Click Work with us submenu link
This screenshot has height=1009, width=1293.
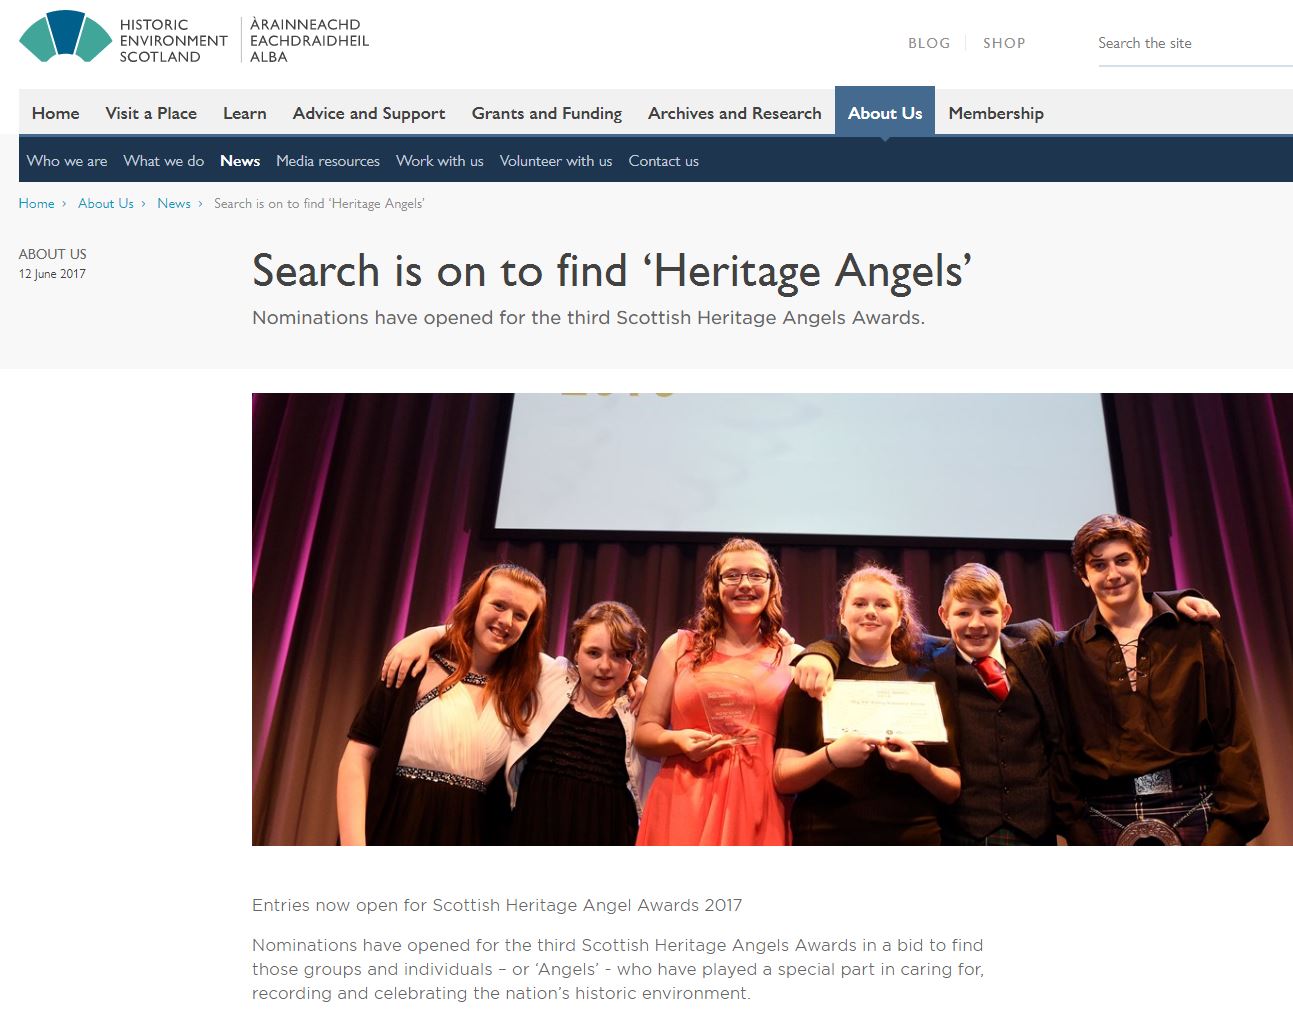[439, 161]
